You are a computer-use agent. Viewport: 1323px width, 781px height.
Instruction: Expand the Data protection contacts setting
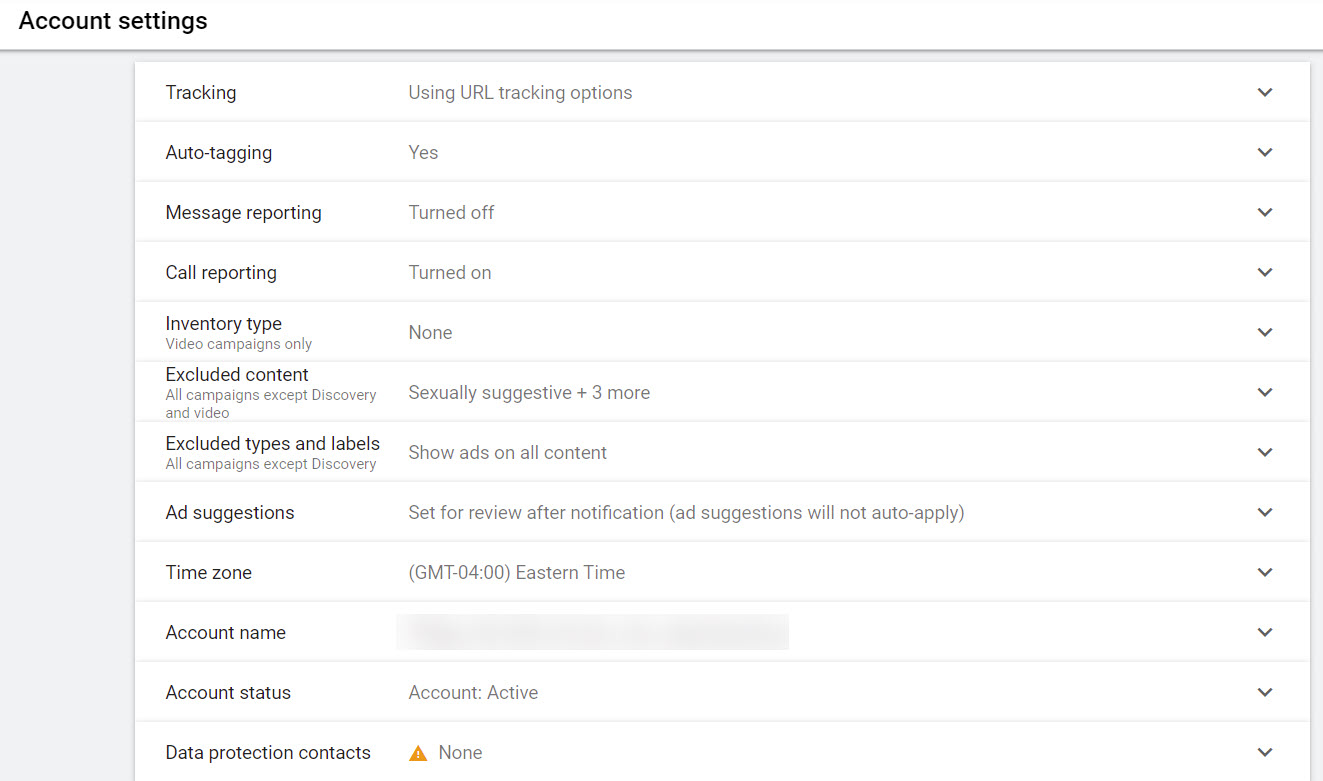pyautogui.click(x=1264, y=752)
